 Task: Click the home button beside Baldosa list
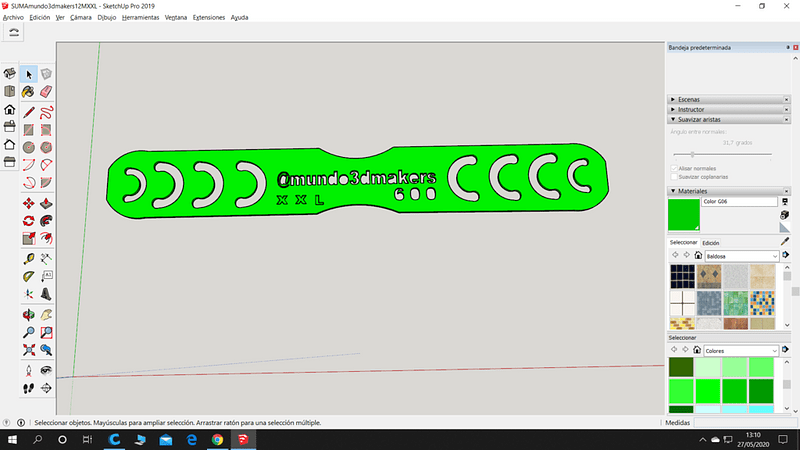click(698, 255)
